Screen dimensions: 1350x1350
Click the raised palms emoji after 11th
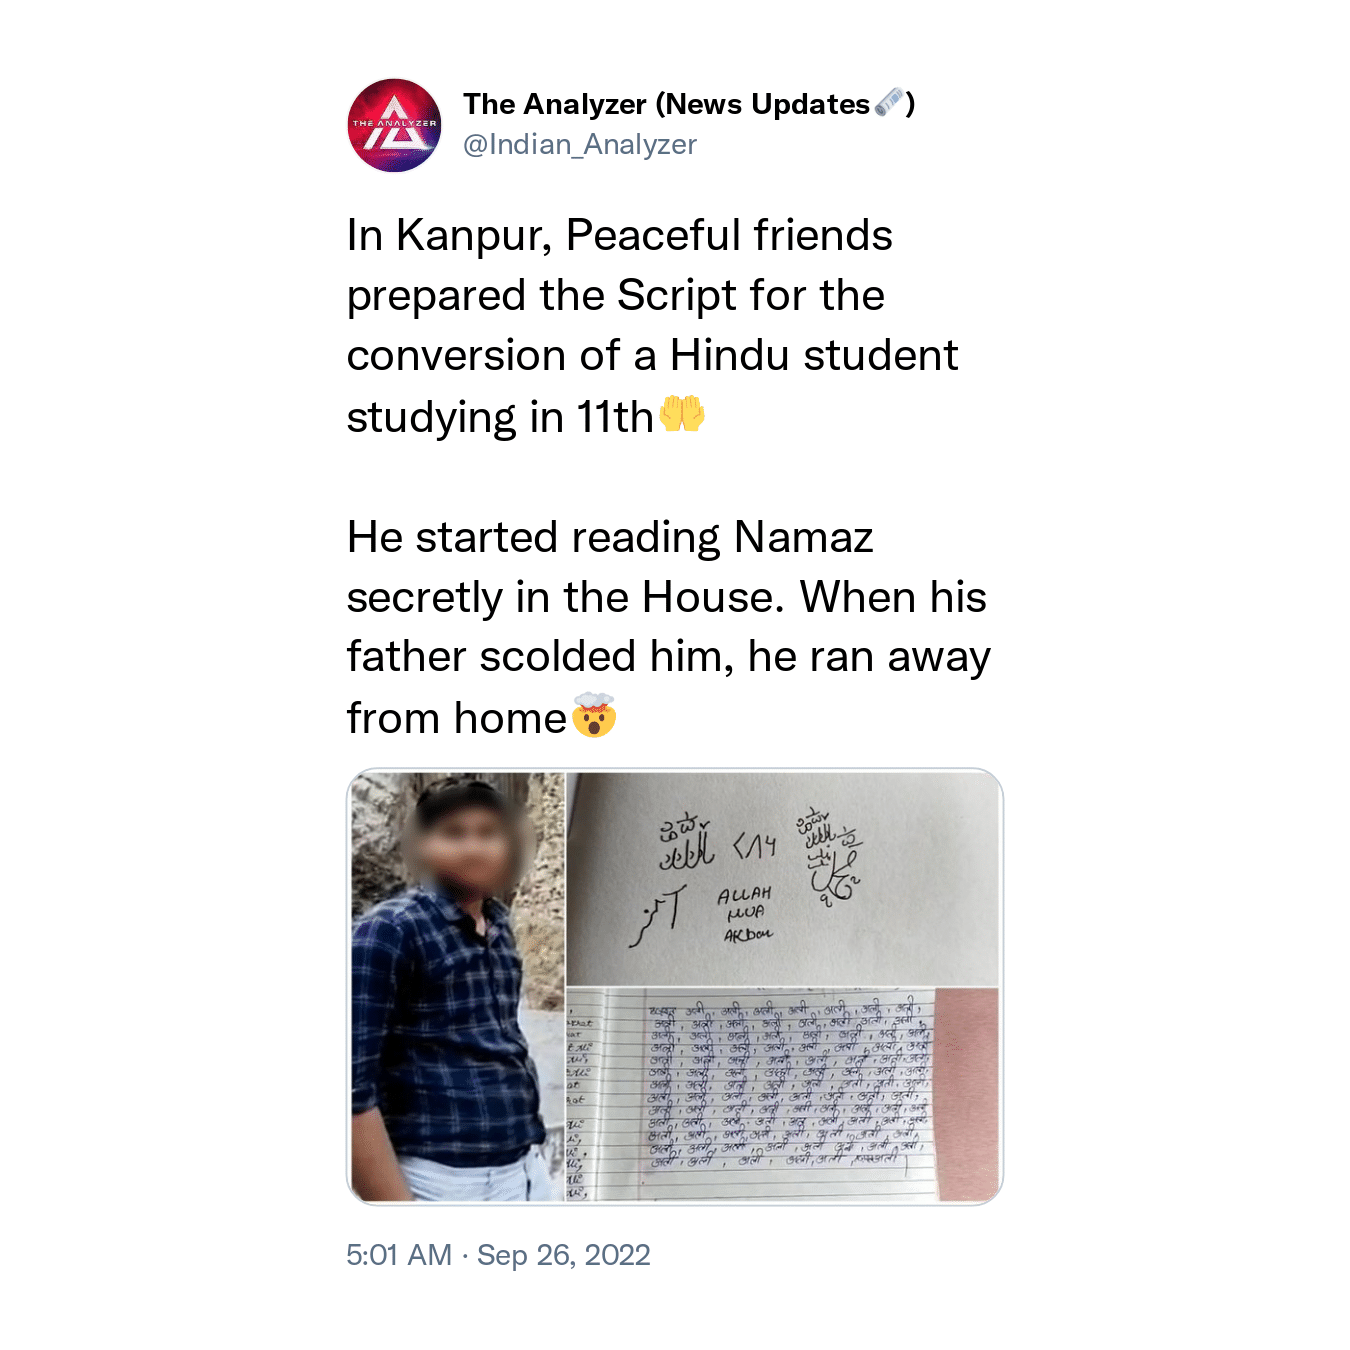[x=682, y=414]
